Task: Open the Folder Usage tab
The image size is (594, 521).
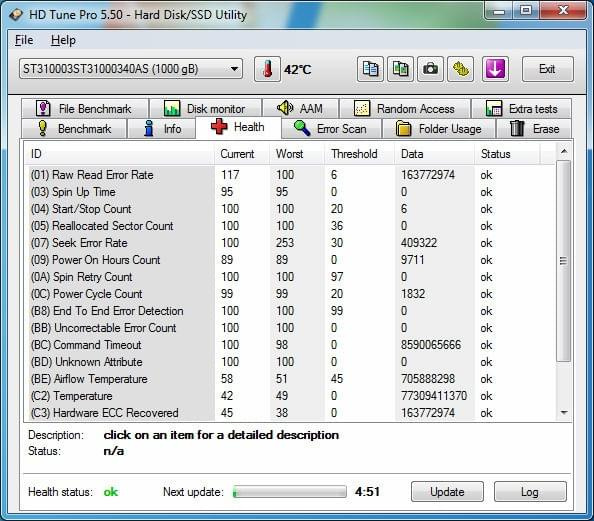Action: 439,129
